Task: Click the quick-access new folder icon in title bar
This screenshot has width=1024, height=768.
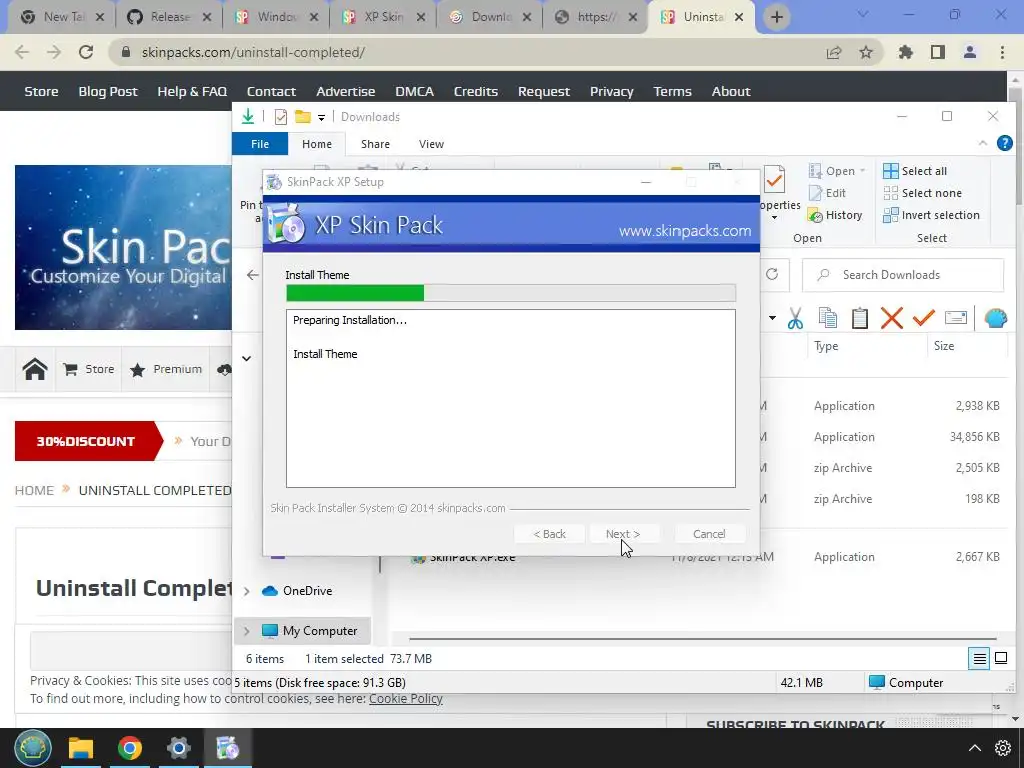Action: [x=302, y=117]
